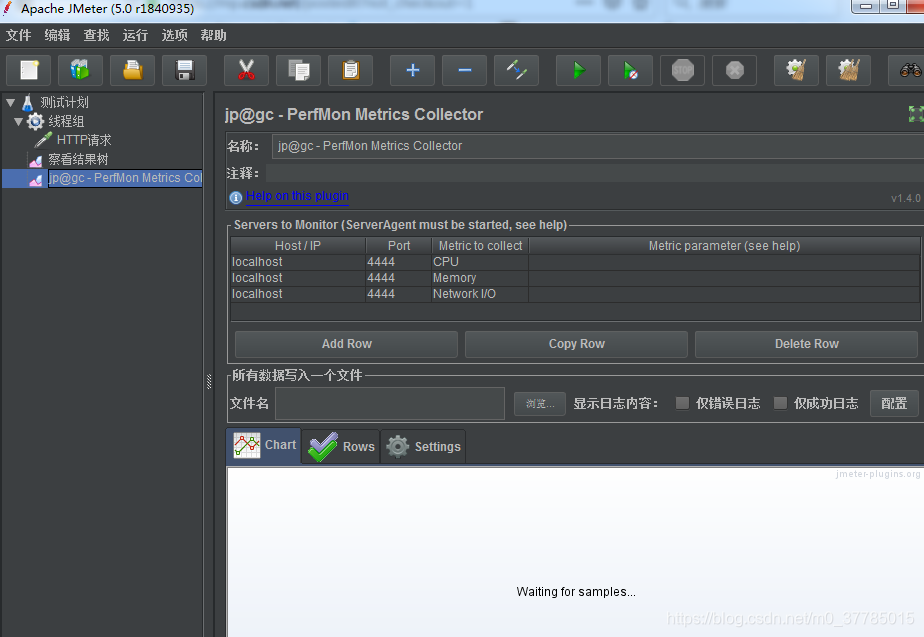Select the CPU metric cell

[480, 262]
